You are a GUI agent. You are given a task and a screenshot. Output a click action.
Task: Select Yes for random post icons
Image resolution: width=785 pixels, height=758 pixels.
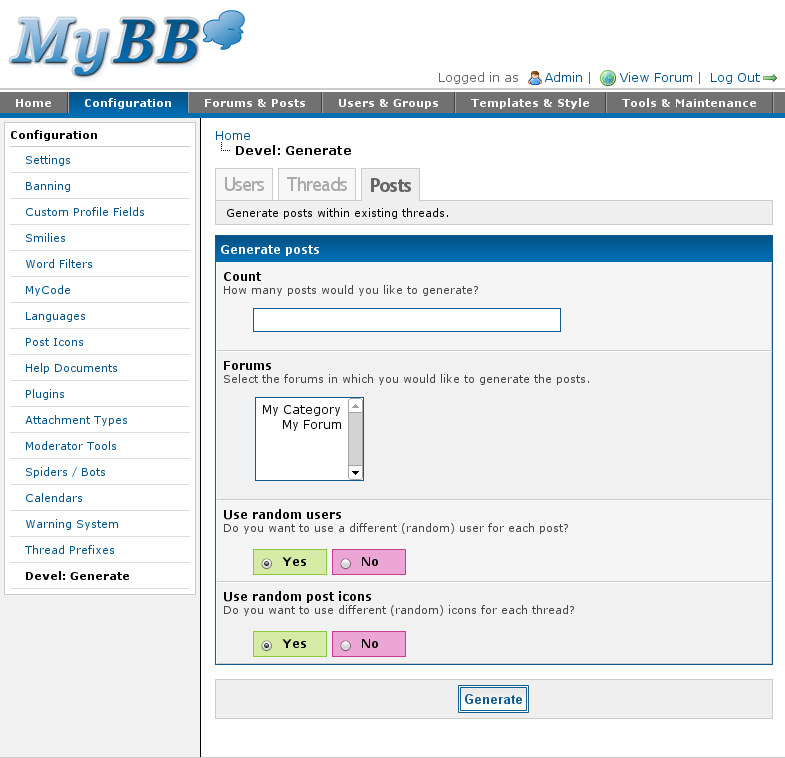coord(267,645)
